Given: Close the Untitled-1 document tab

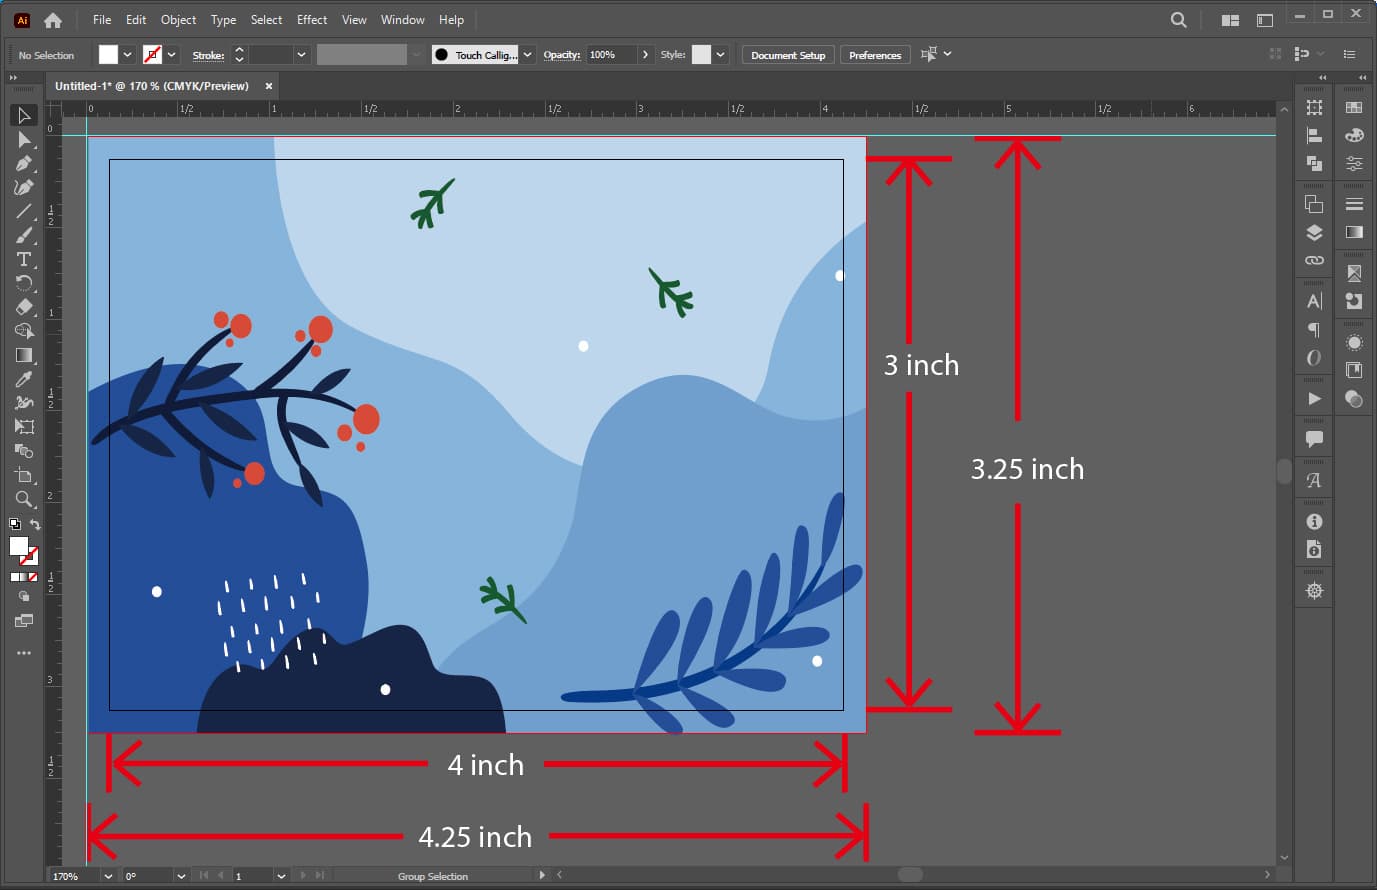Looking at the screenshot, I should 269,86.
